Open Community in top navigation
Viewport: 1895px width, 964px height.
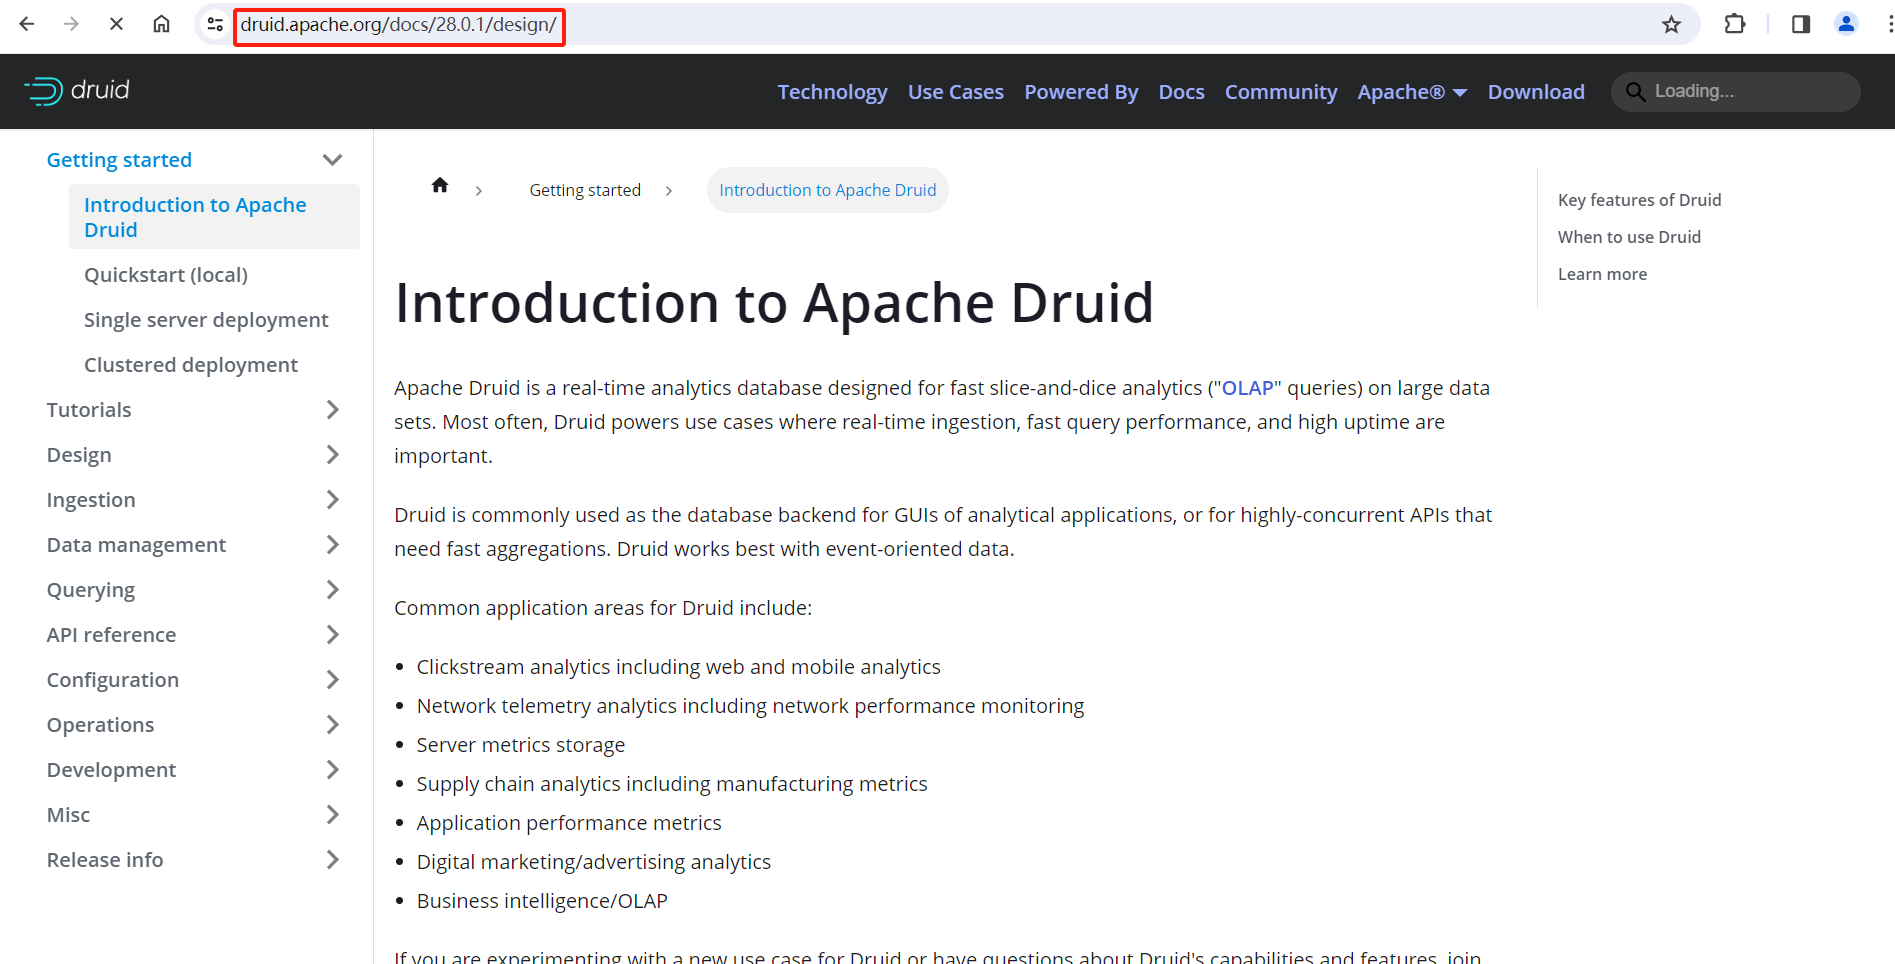point(1281,92)
